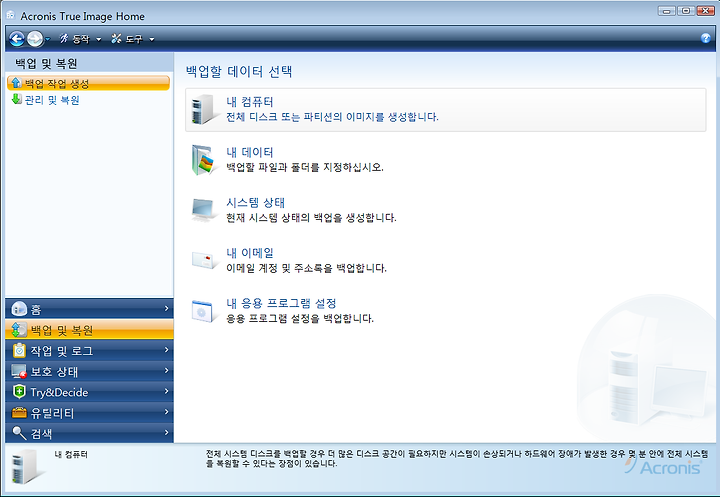
Task: Open the 도구 menu
Action: click(x=134, y=39)
